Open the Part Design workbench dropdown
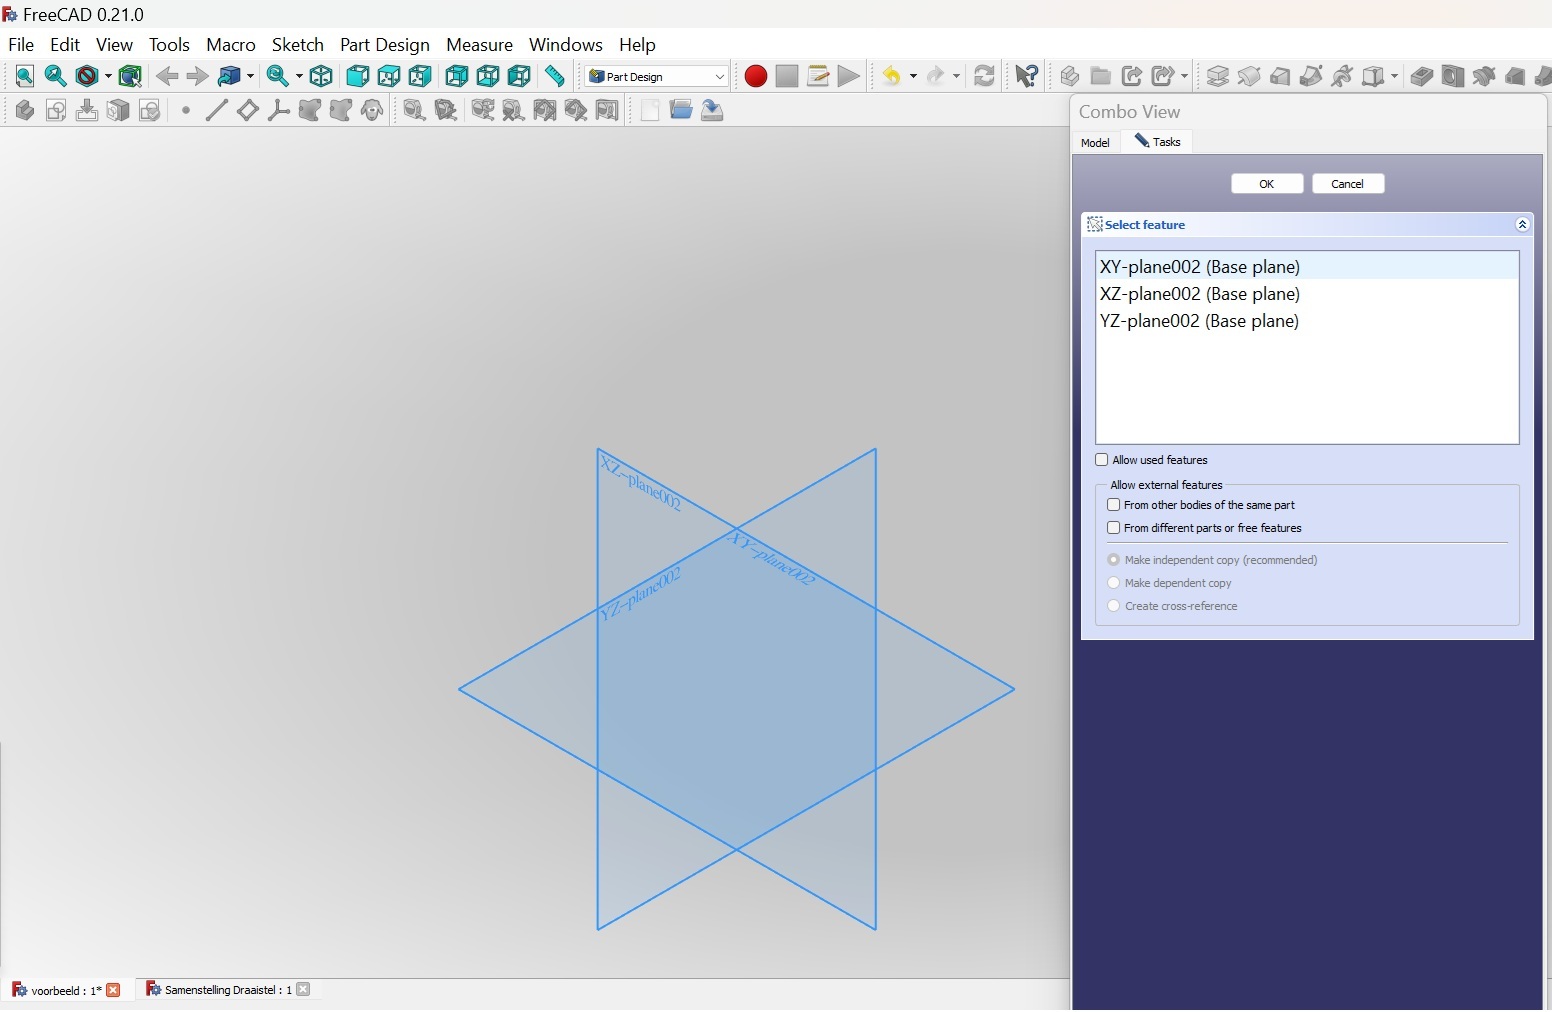This screenshot has width=1552, height=1012. [x=657, y=76]
